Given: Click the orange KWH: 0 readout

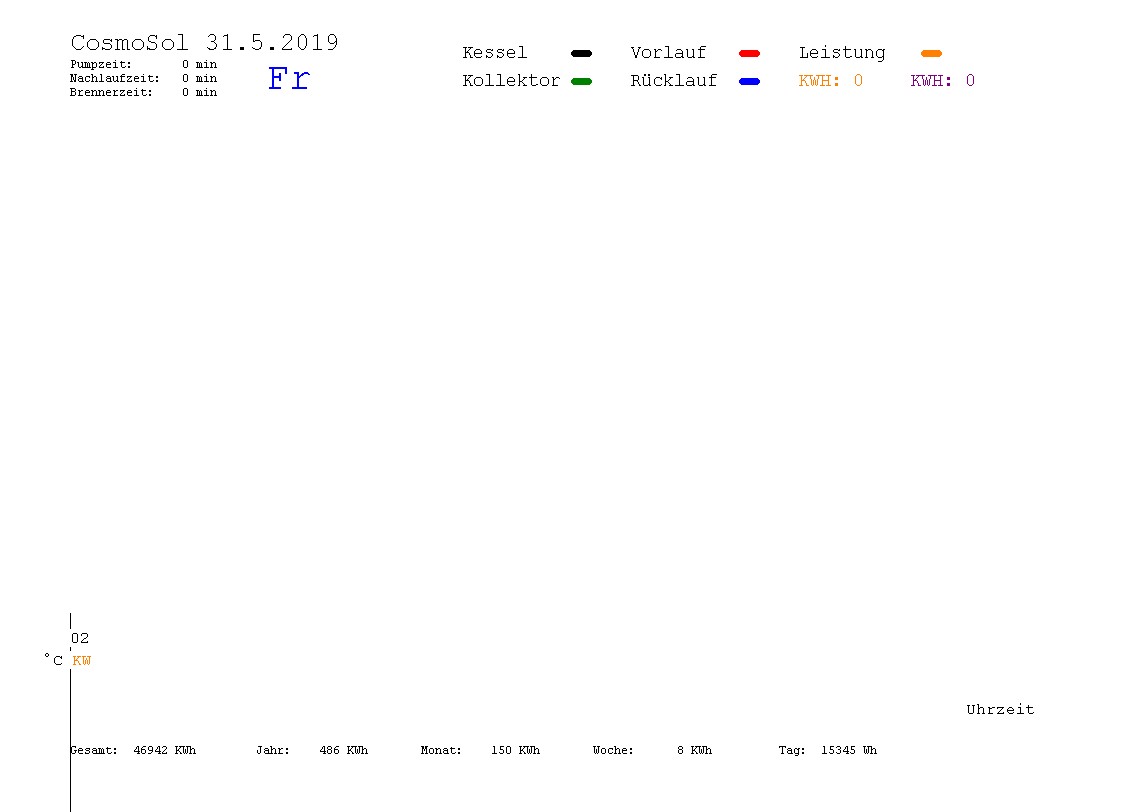Looking at the screenshot, I should 830,81.
